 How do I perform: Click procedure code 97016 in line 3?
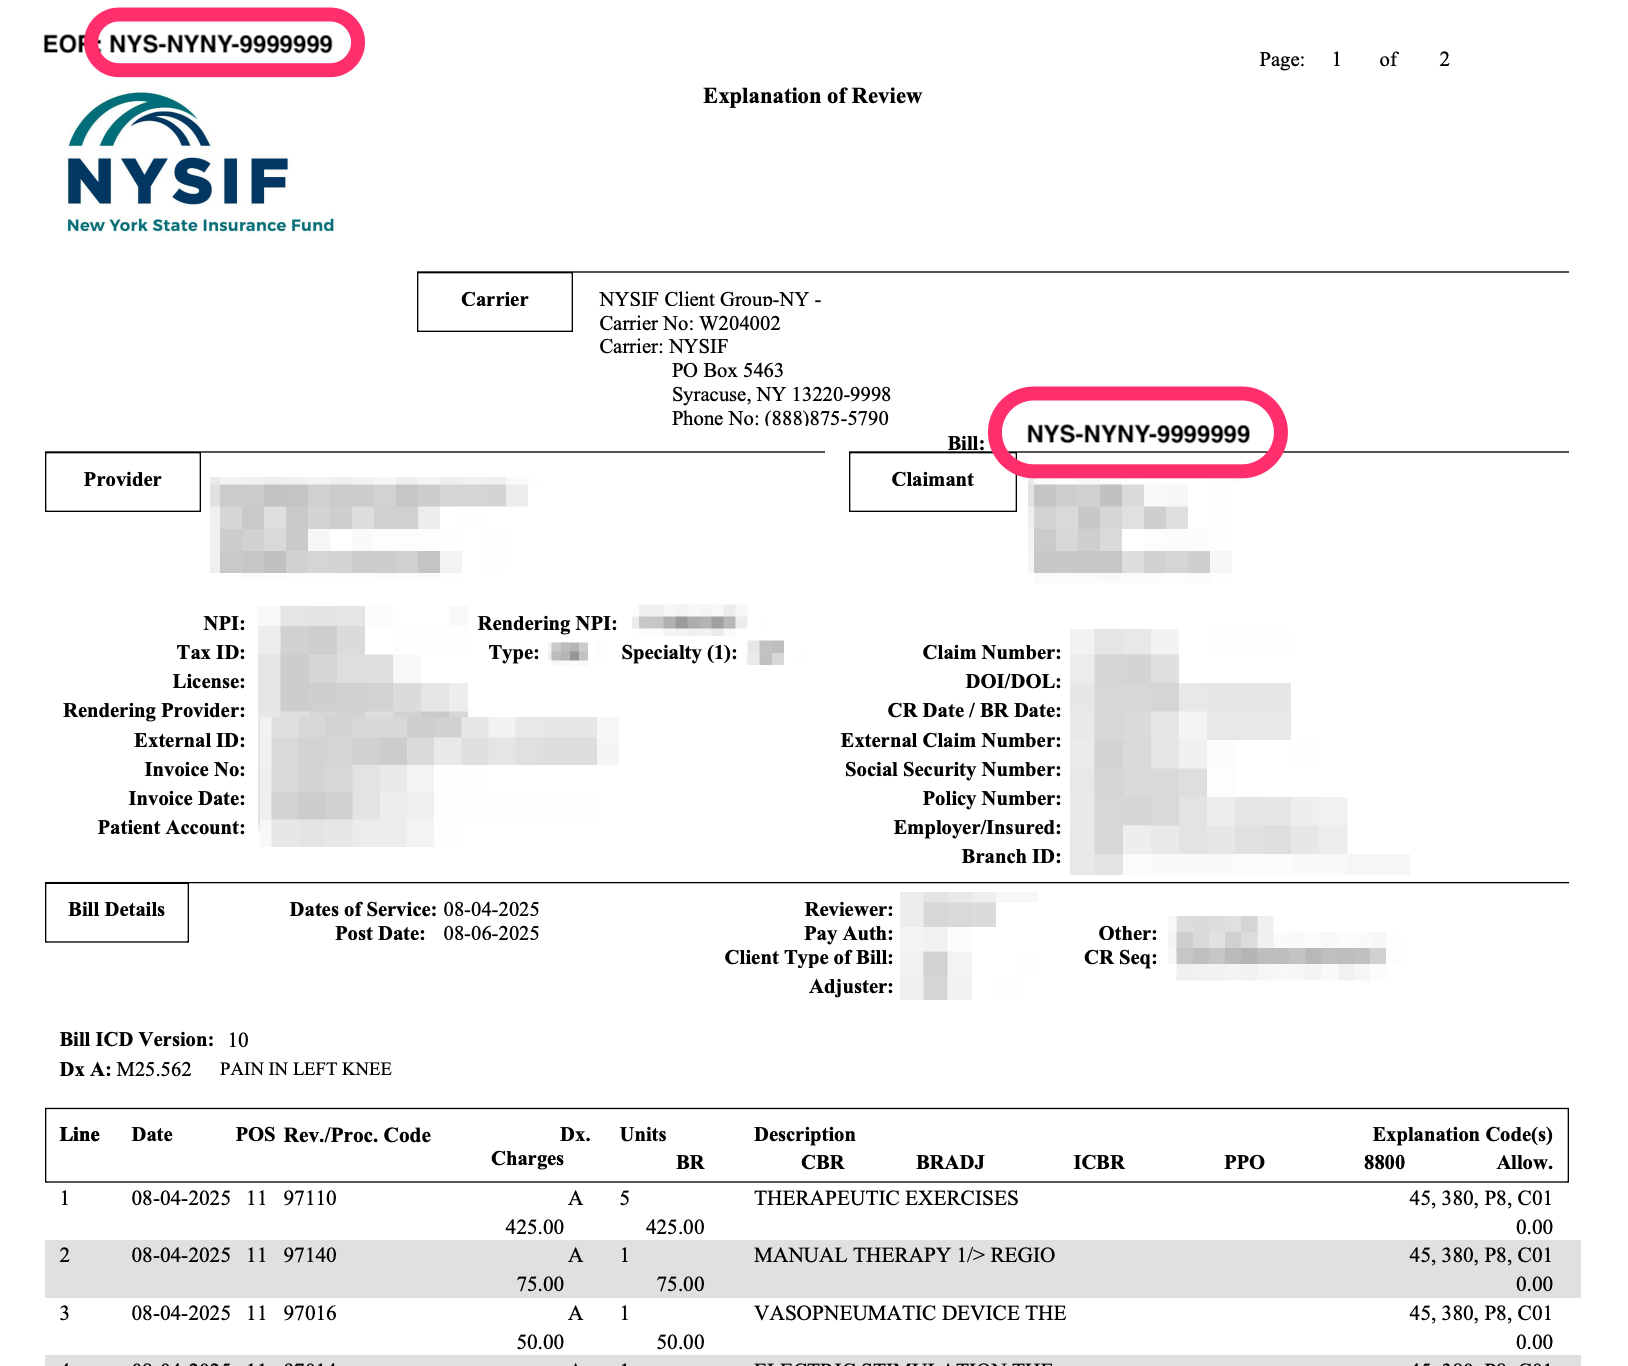[310, 1313]
